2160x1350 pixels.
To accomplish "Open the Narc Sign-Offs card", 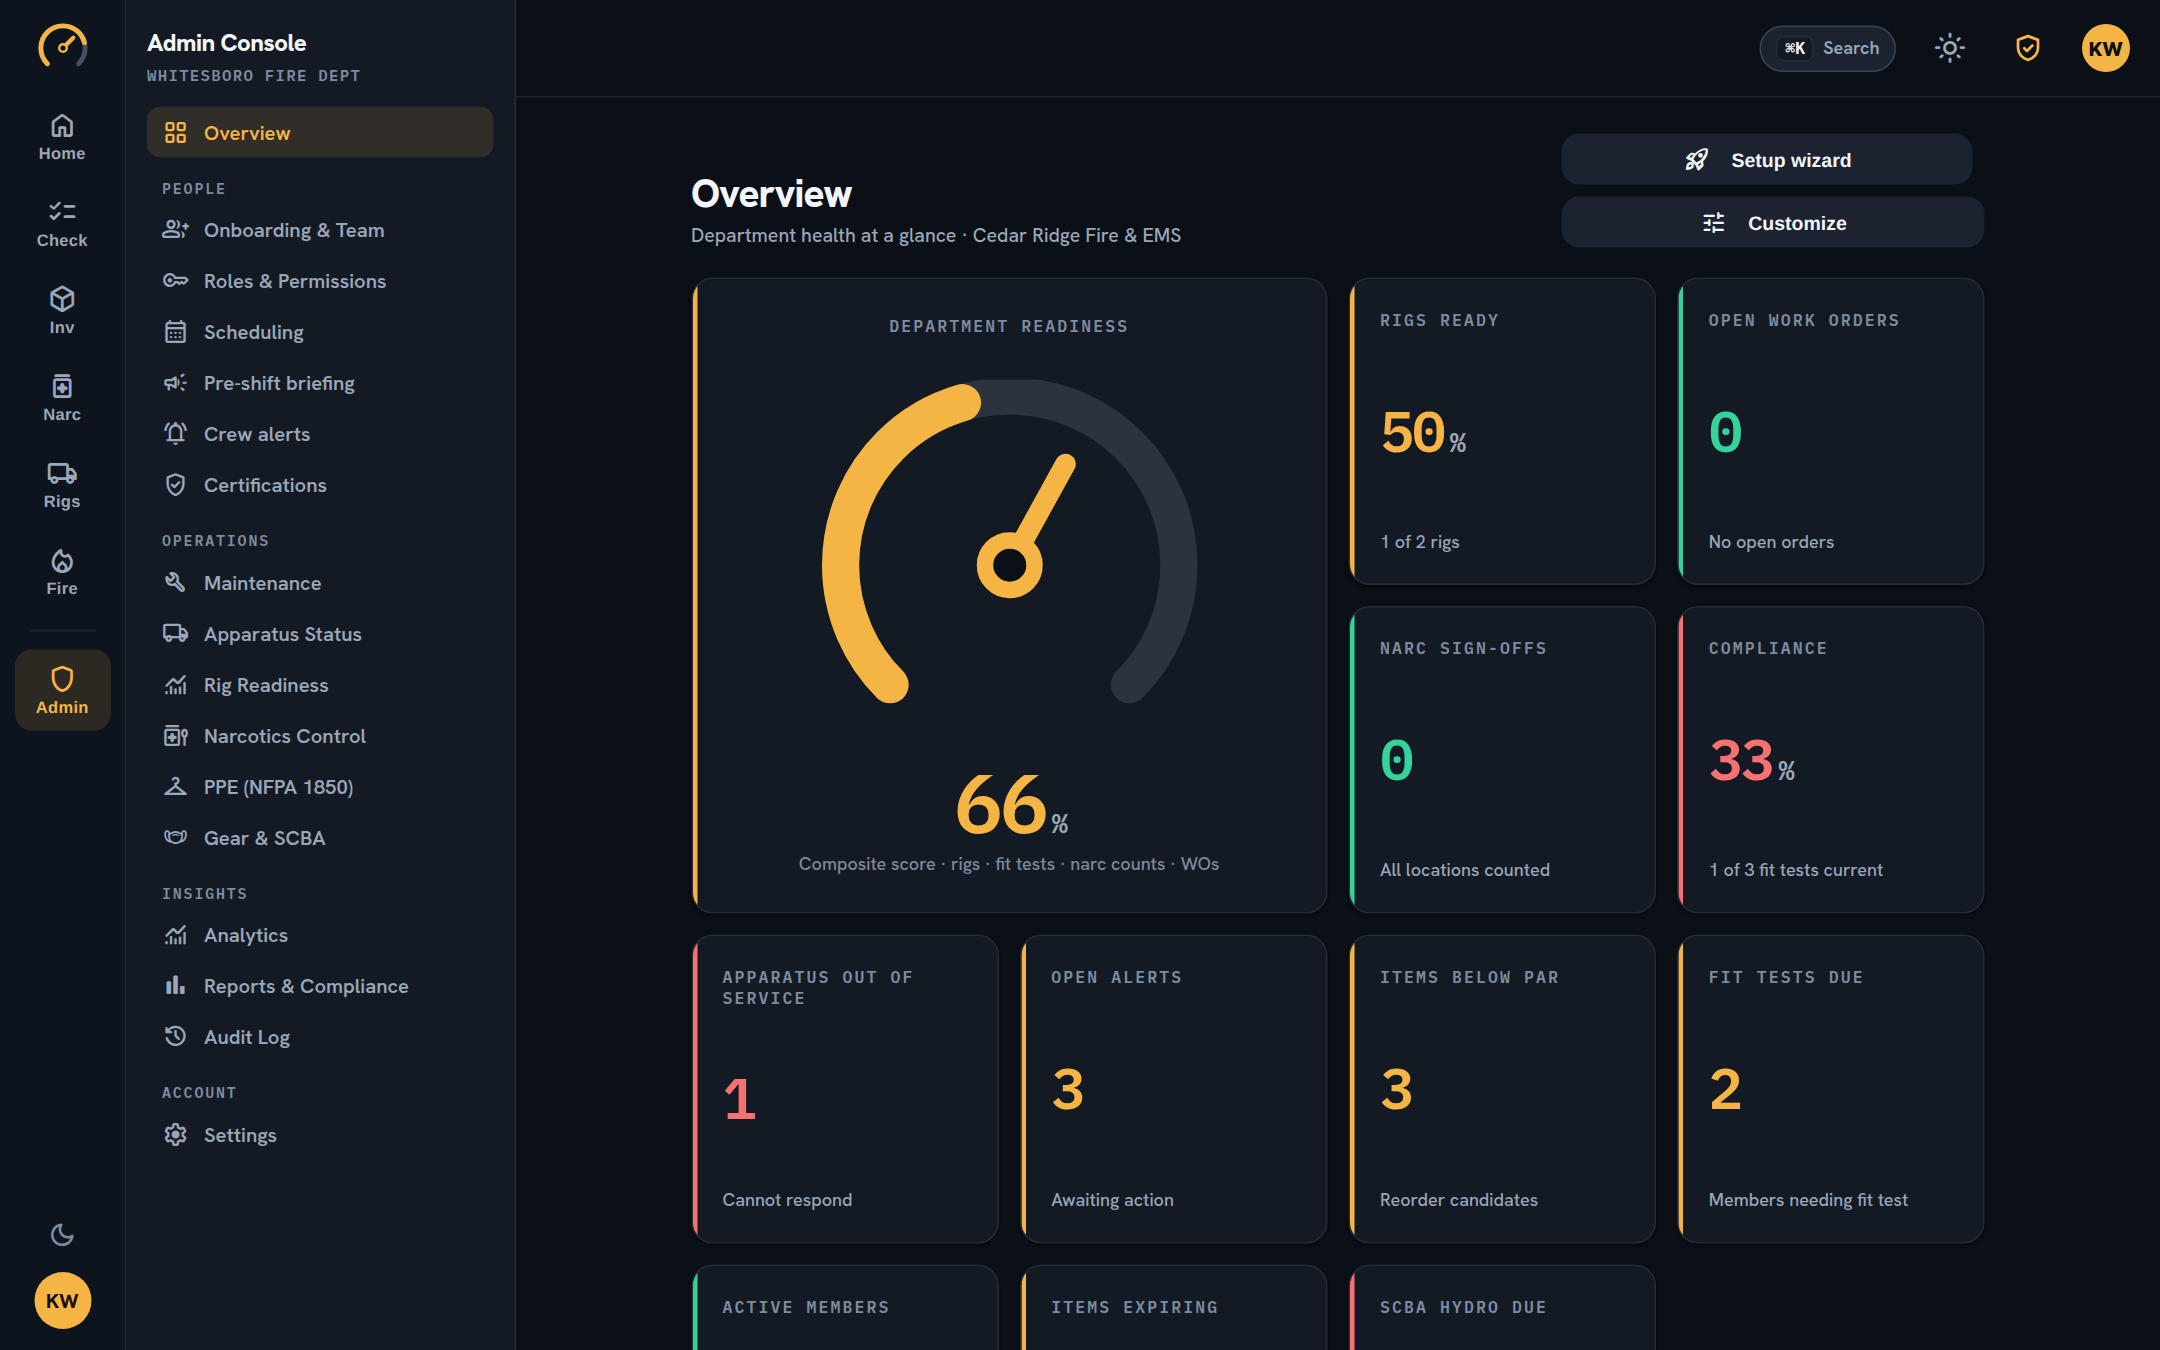I will point(1502,760).
